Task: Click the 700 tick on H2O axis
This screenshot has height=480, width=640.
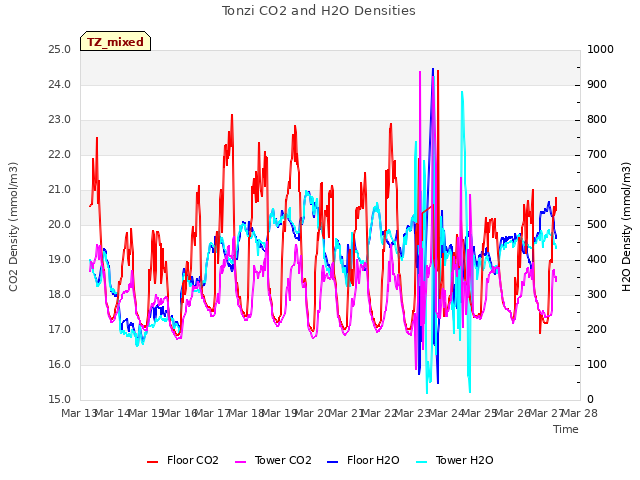Action: pyautogui.click(x=597, y=155)
